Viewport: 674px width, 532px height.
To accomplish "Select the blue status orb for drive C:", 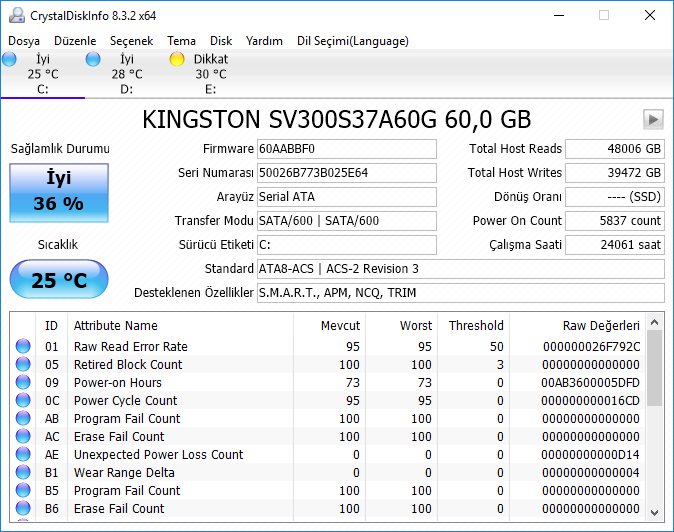I will point(9,59).
